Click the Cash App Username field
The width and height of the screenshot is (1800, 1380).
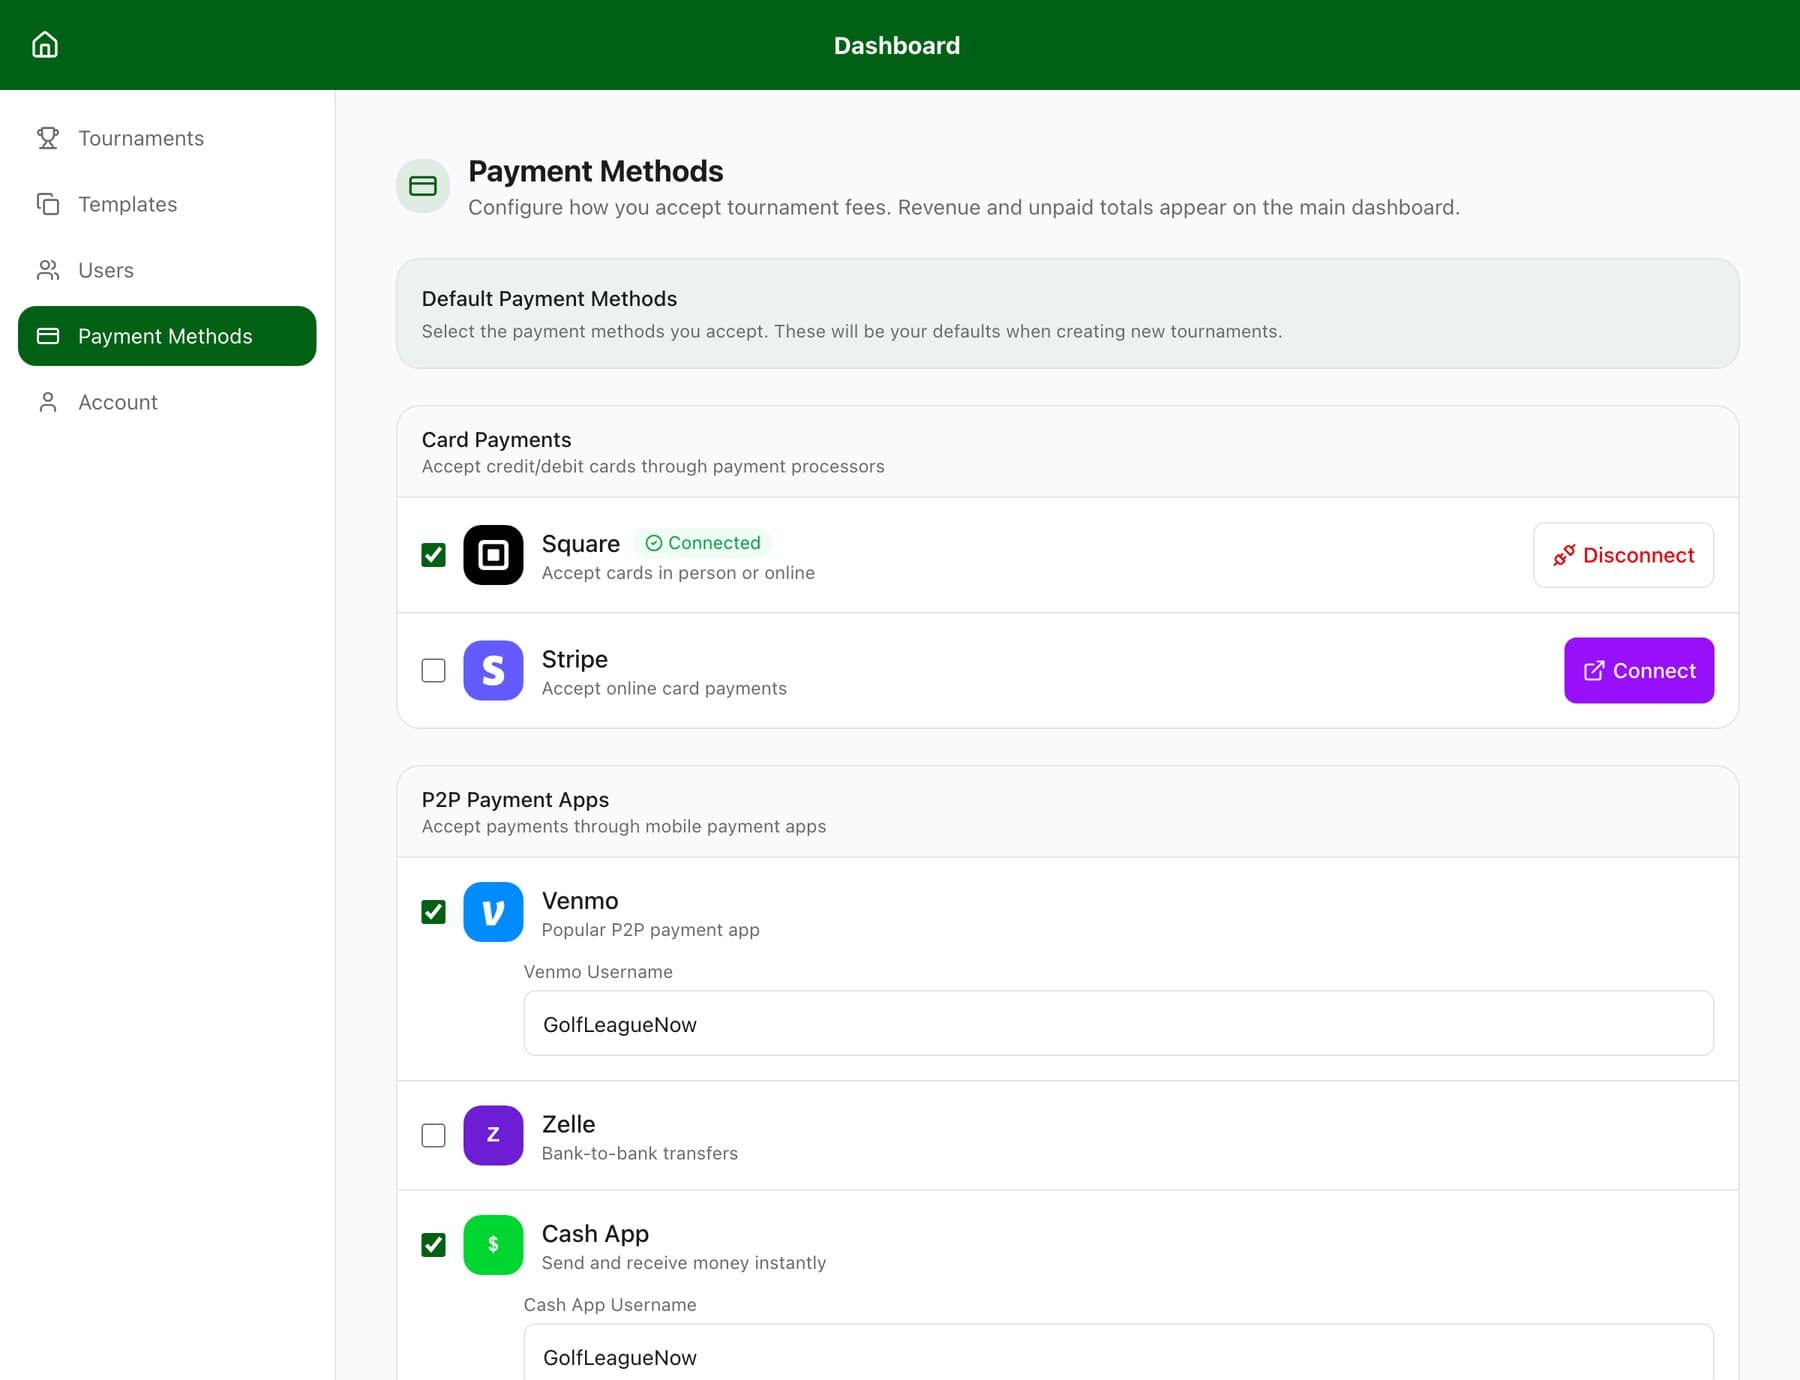tap(1118, 1352)
